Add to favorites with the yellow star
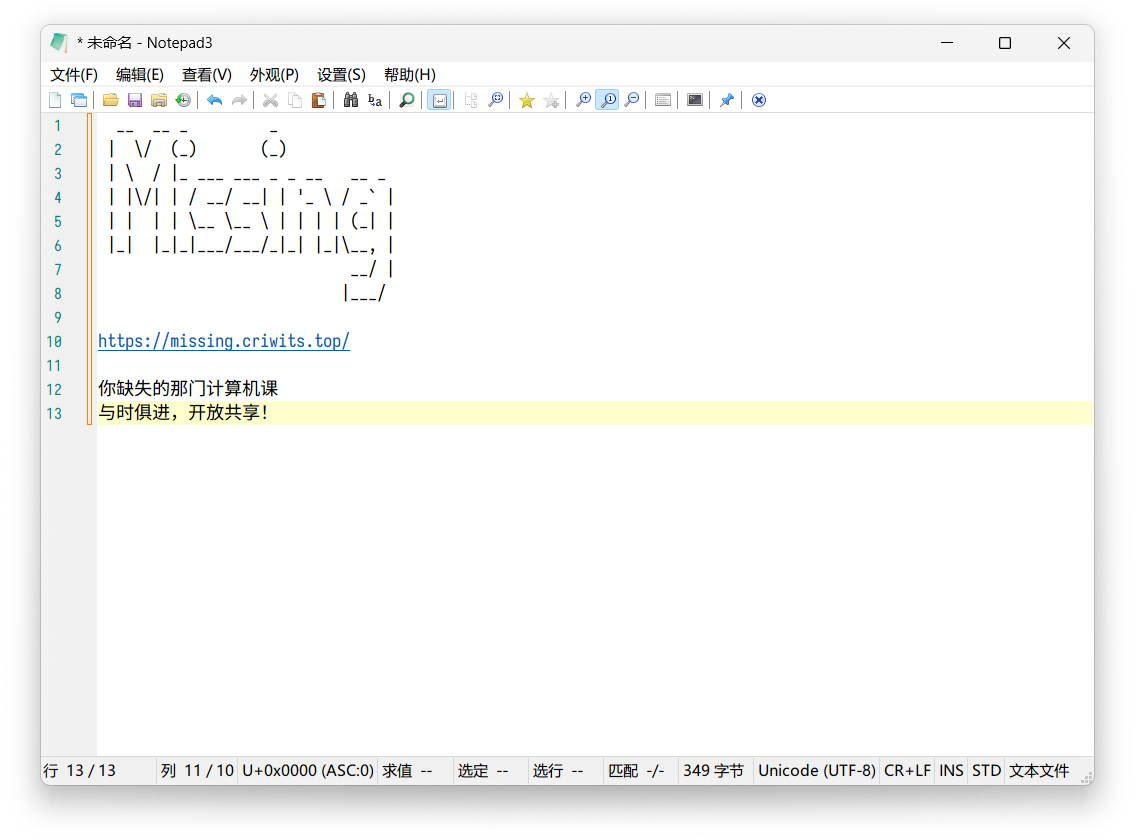Image resolution: width=1140 pixels, height=840 pixels. pos(526,100)
